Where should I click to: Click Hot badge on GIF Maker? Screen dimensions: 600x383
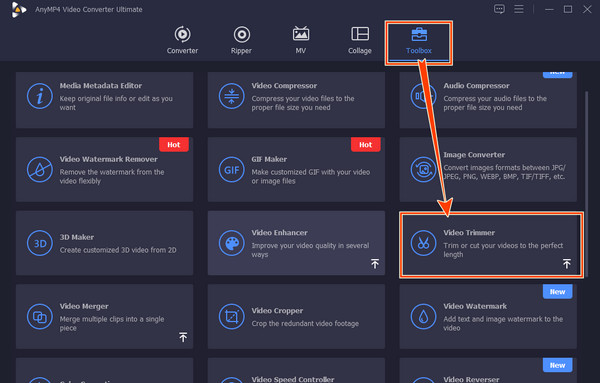point(365,145)
